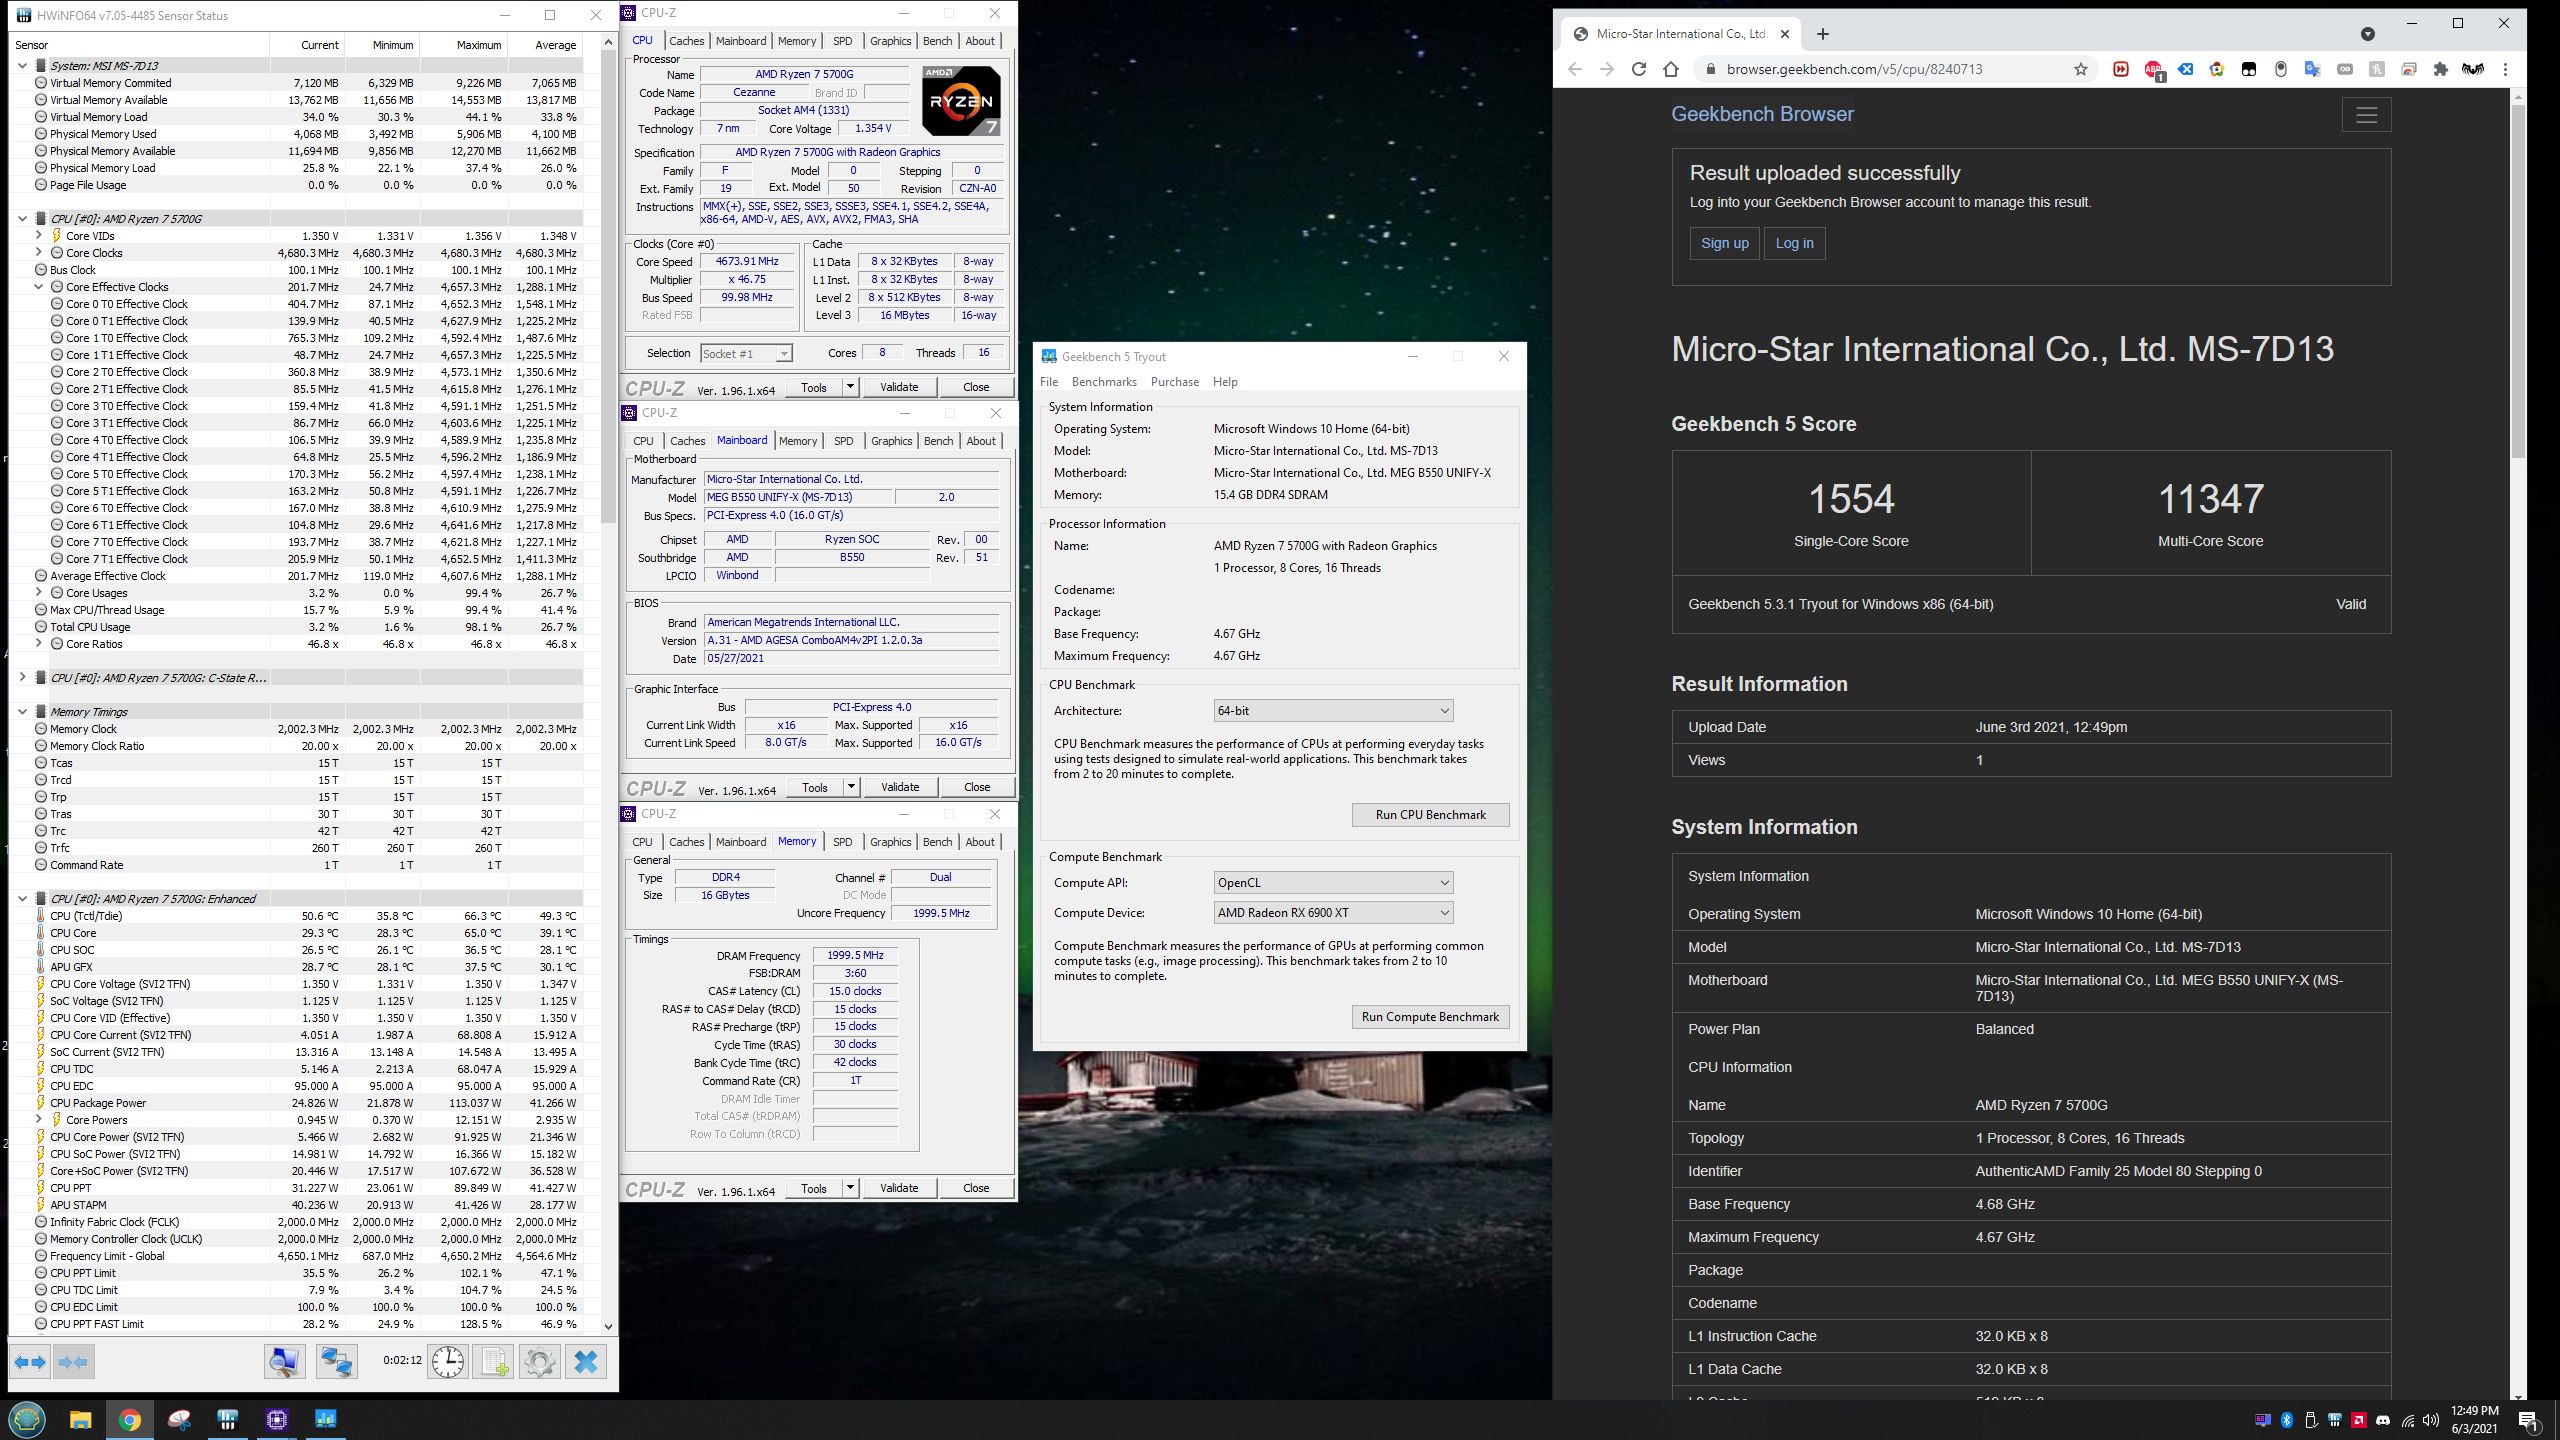Screen dimensions: 2560x1440
Task: Open Compute Device Radeon RX 6900 XT dropdown
Action: tap(1333, 913)
